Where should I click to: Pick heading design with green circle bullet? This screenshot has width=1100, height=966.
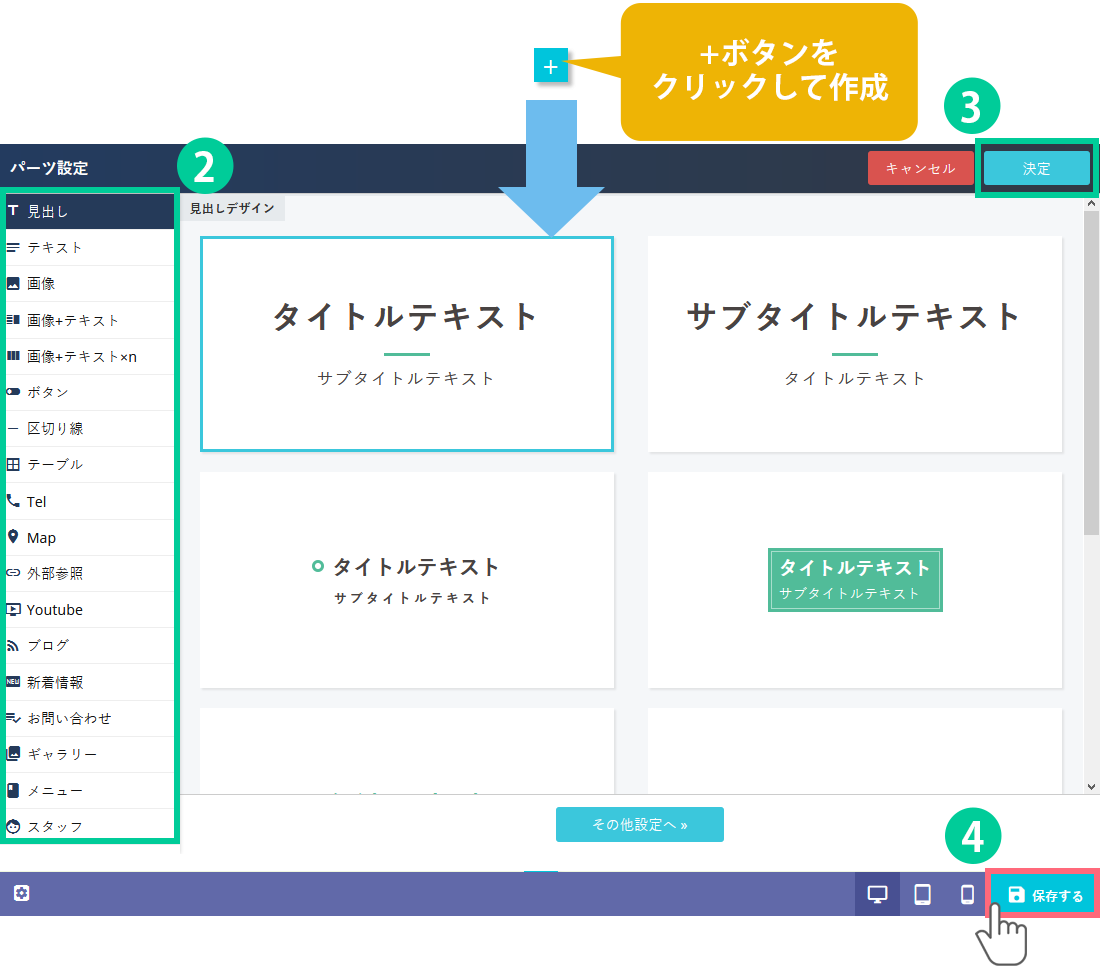pyautogui.click(x=406, y=580)
